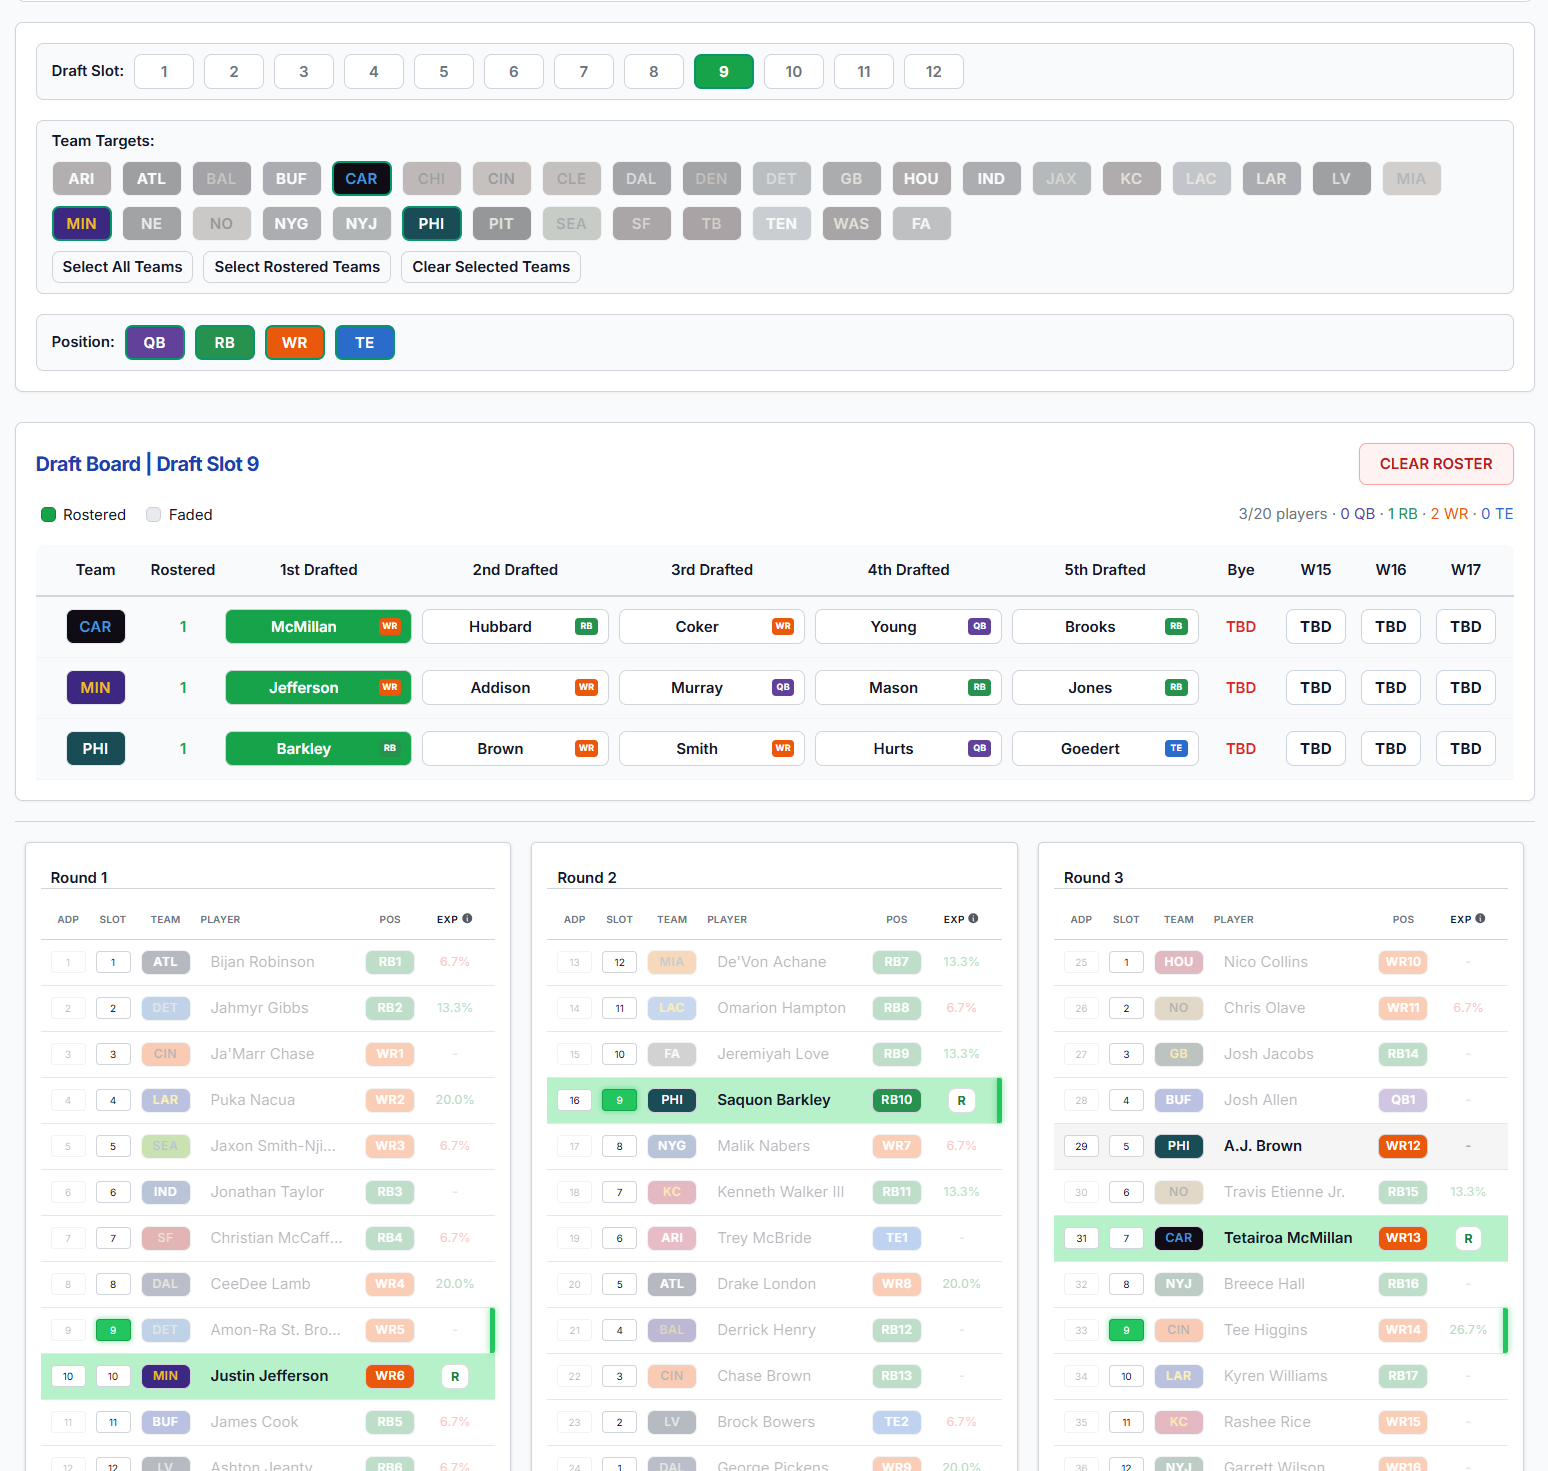
Task: Disable the QB position filter
Action: [x=154, y=342]
